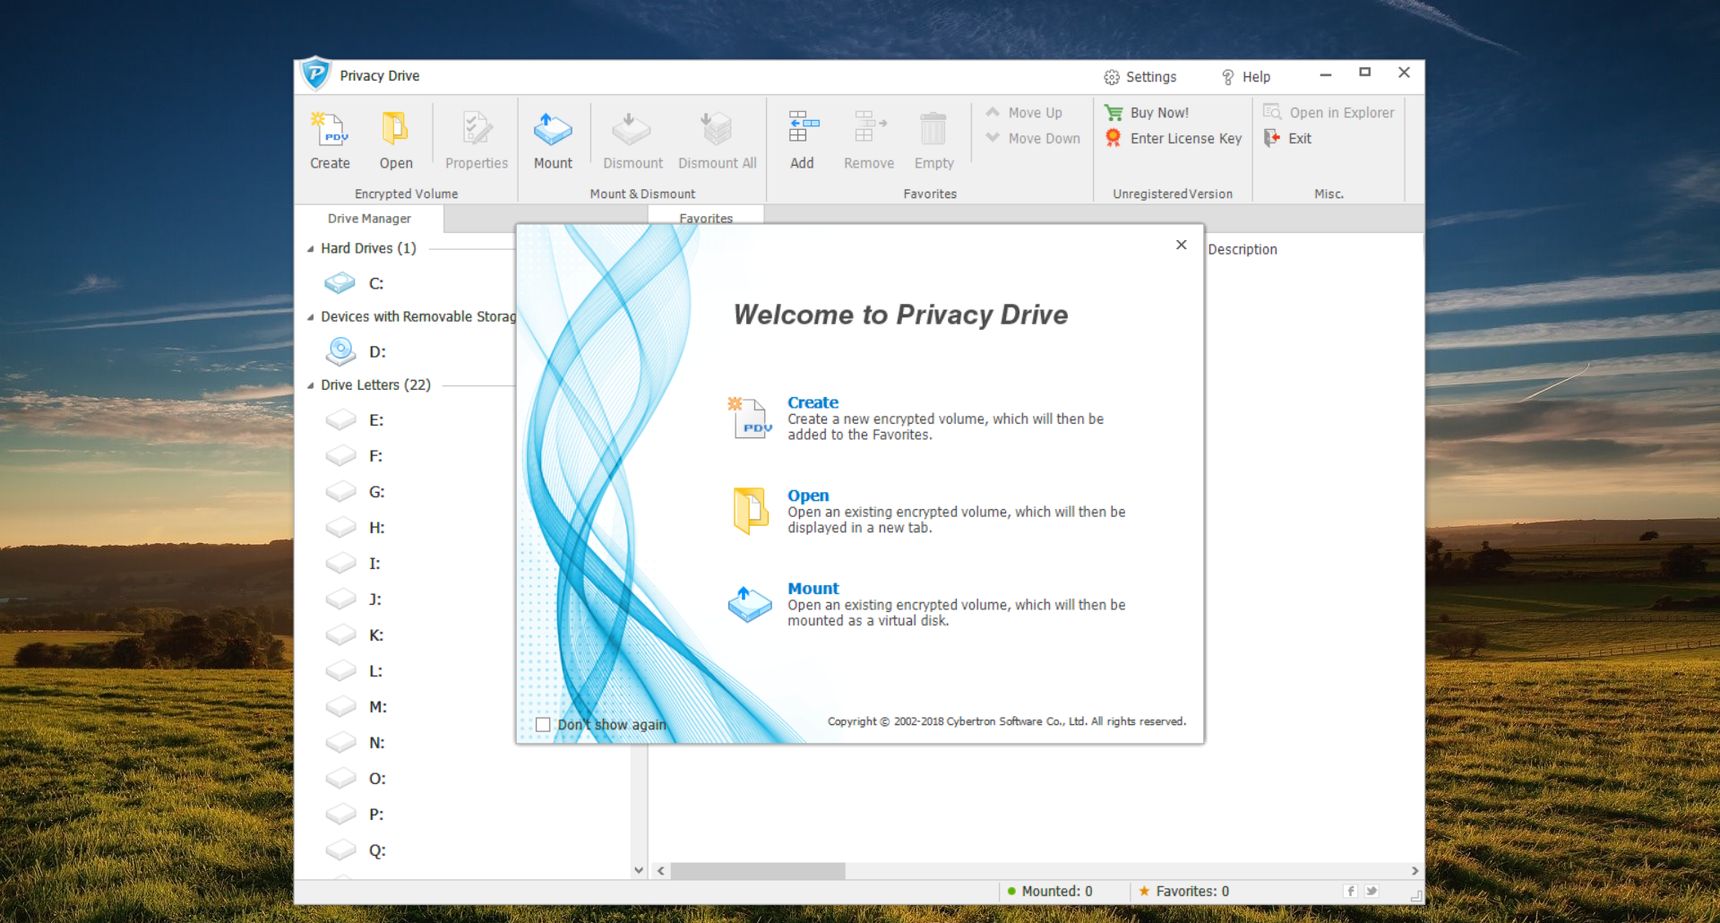Select drive letter G:
The height and width of the screenshot is (923, 1720).
355,492
